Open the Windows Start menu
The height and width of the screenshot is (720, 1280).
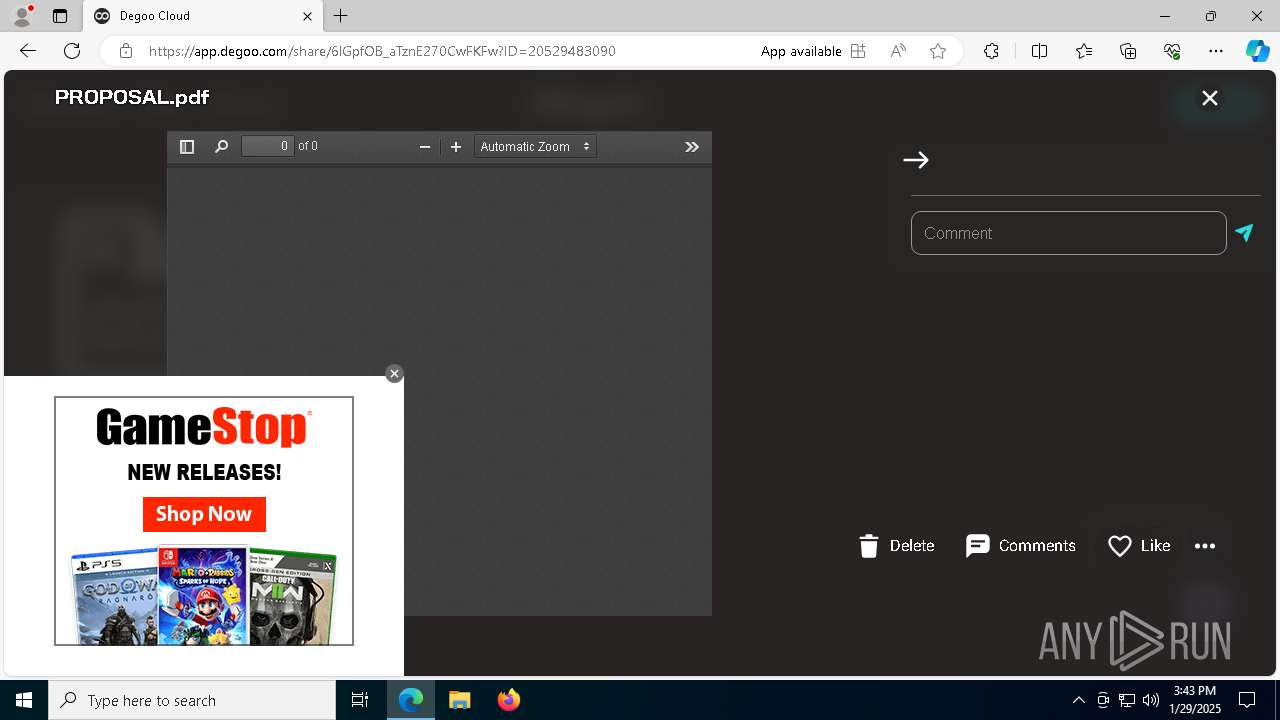coord(24,700)
